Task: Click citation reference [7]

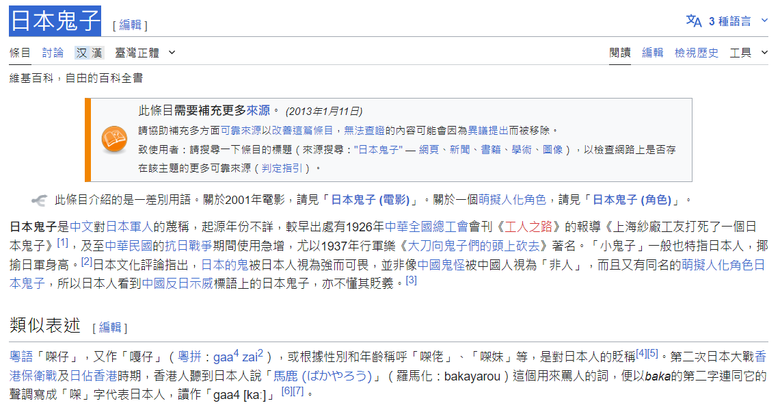Action: 298,392
